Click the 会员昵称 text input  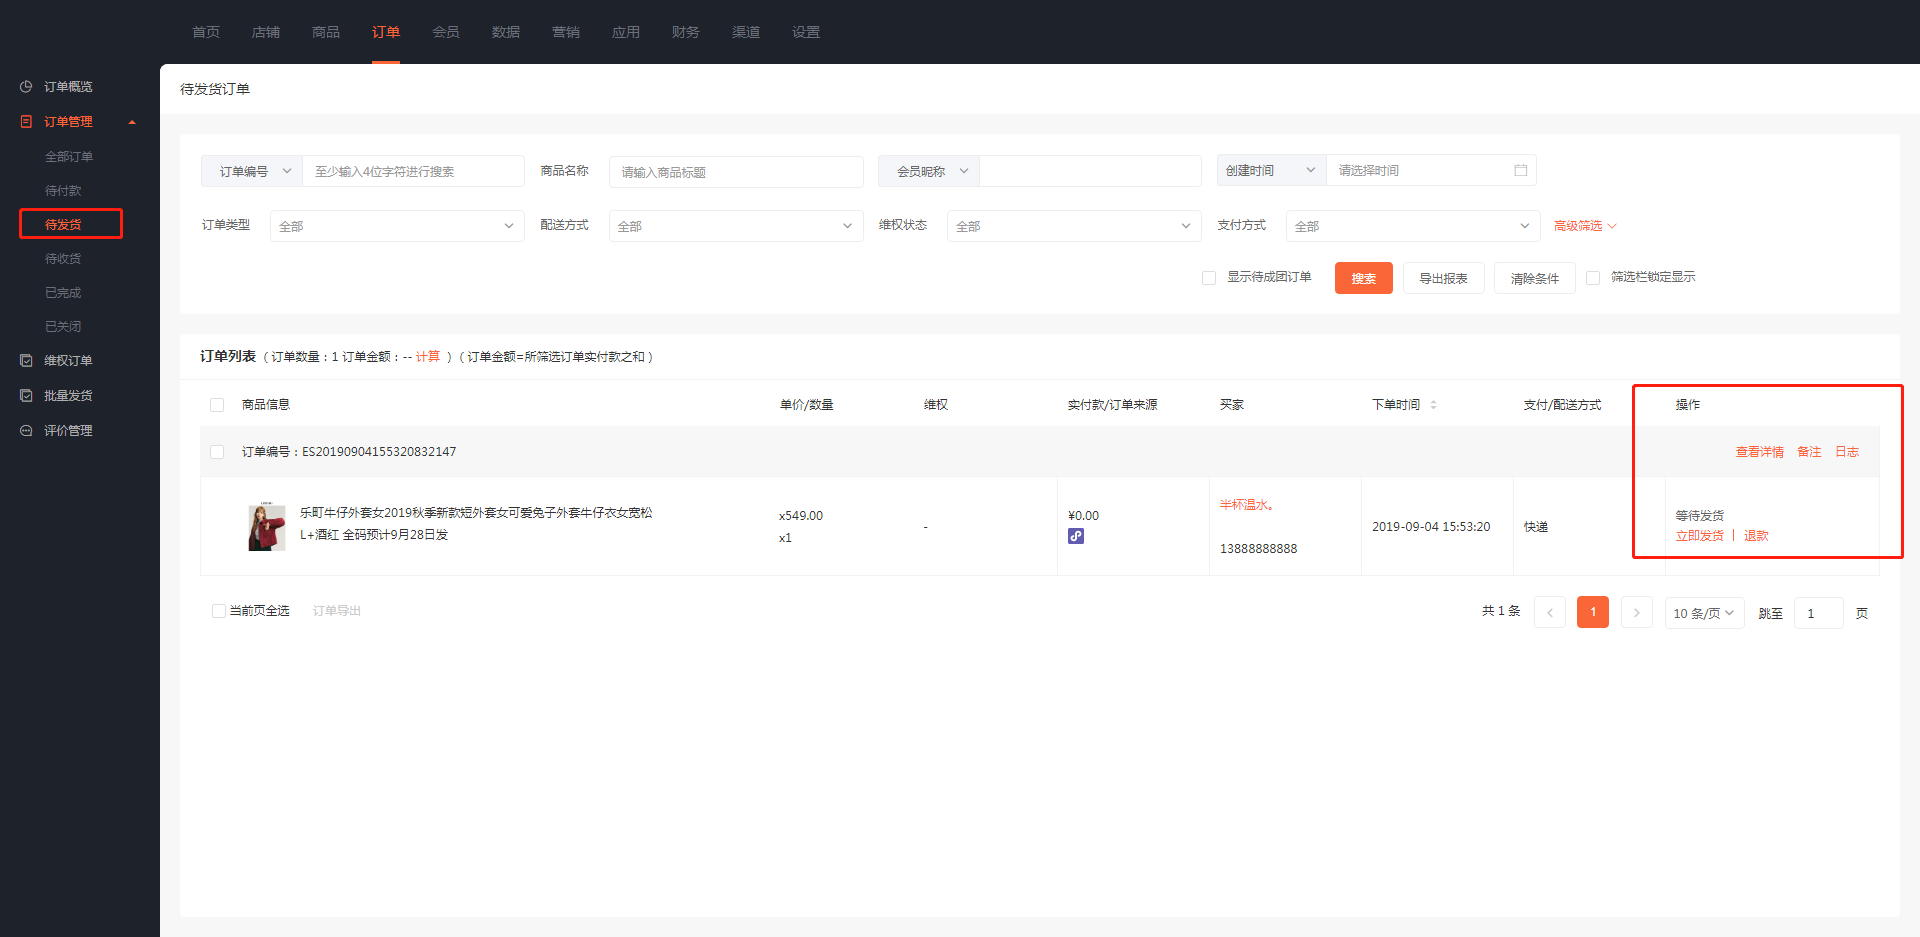1091,171
